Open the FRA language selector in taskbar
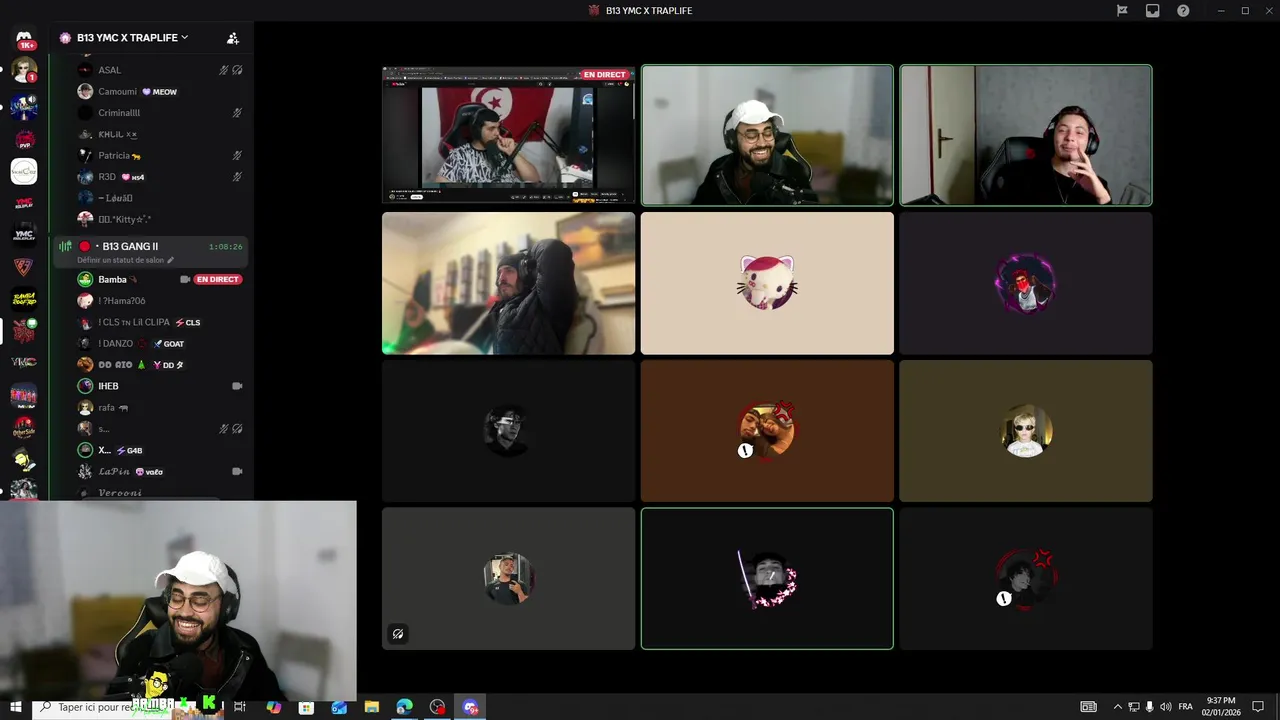 point(1185,707)
